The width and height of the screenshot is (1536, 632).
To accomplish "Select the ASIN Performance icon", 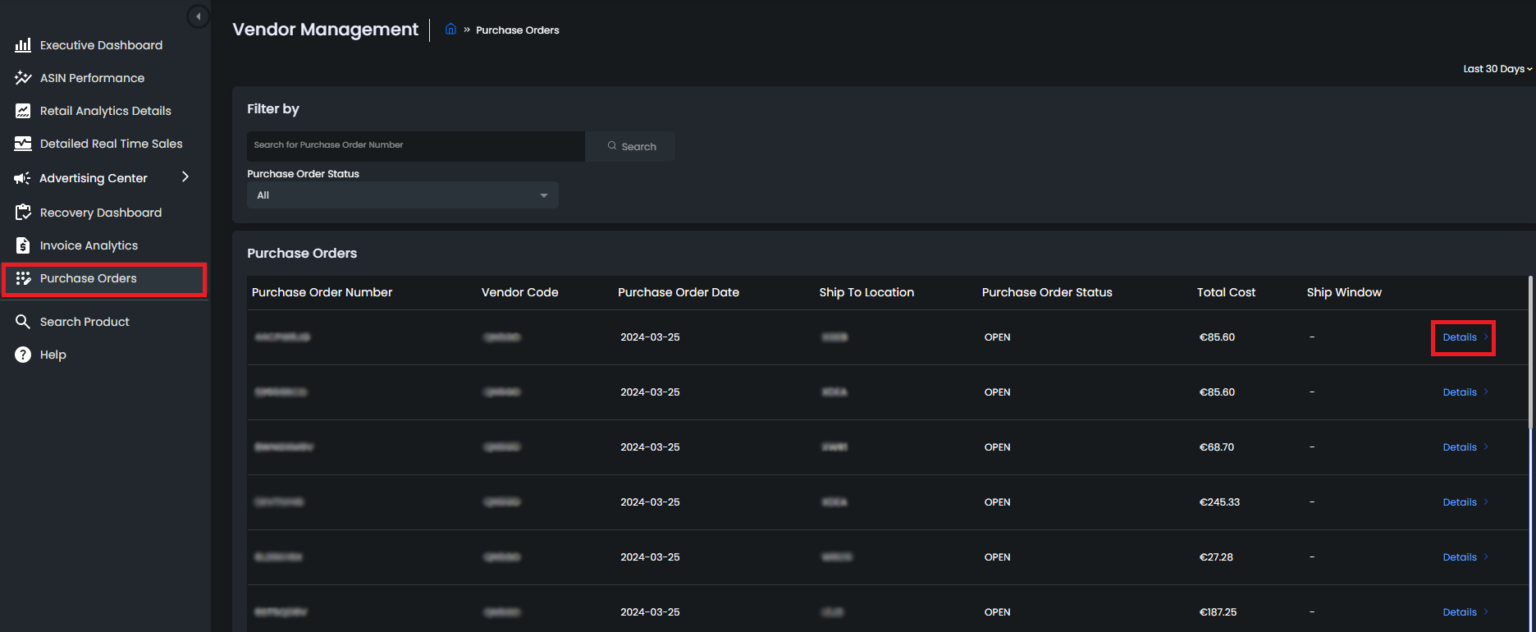I will coord(22,77).
